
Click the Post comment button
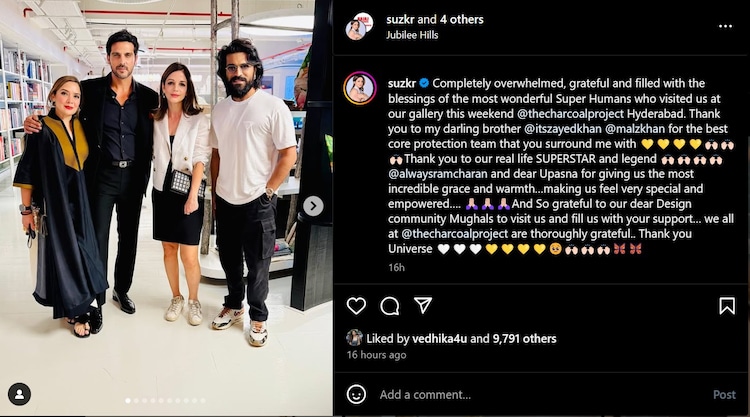tap(724, 395)
